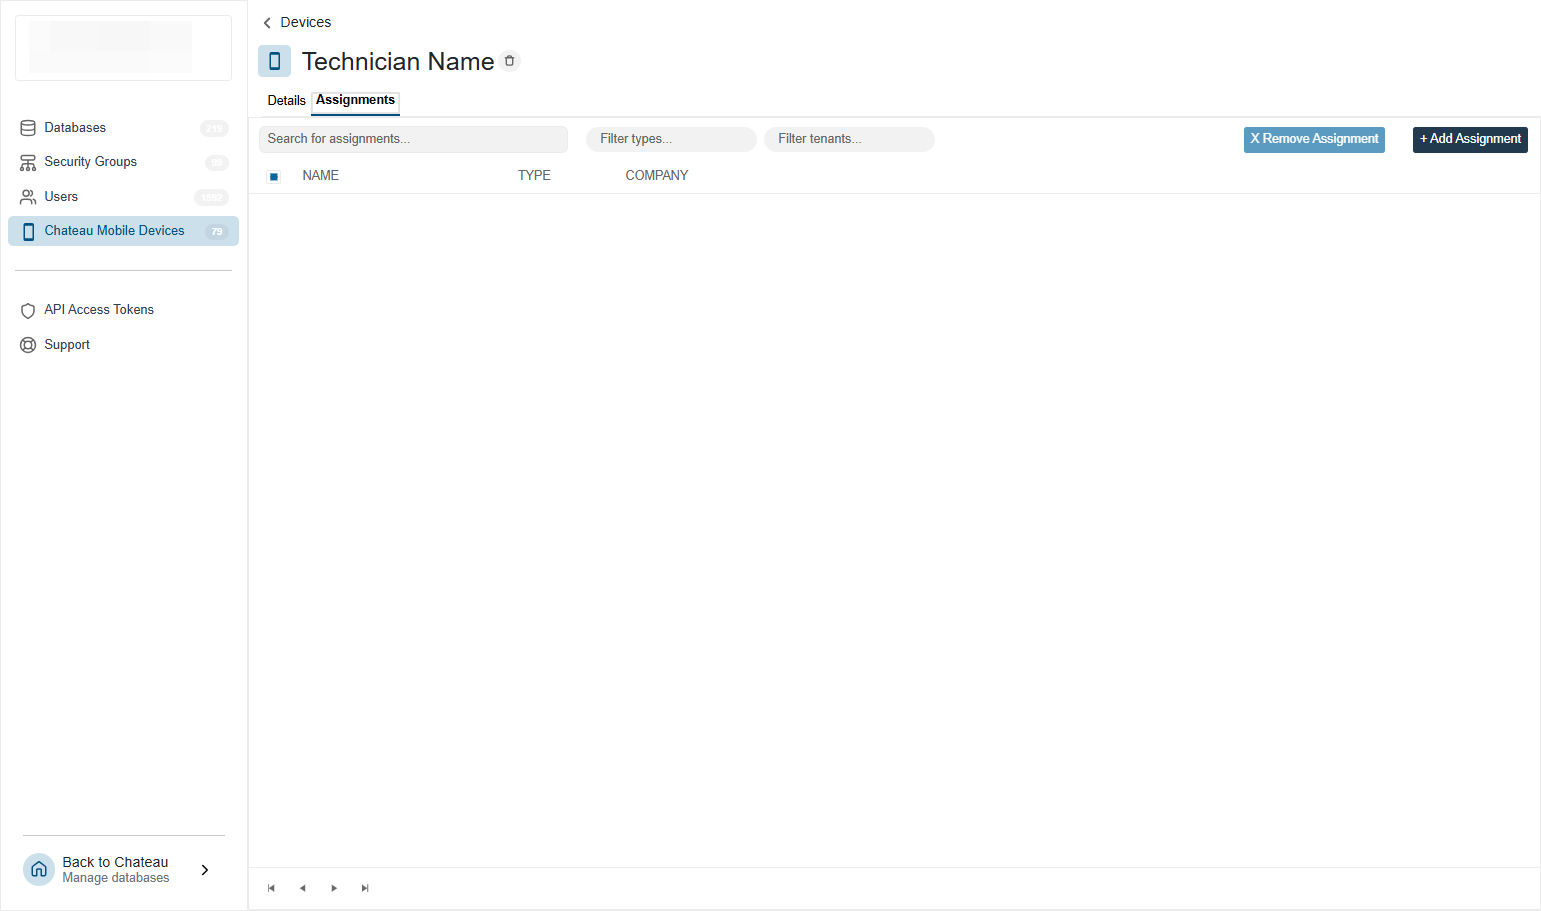Delete device using the trash icon
Screen dimensions: 1541x911
(509, 61)
